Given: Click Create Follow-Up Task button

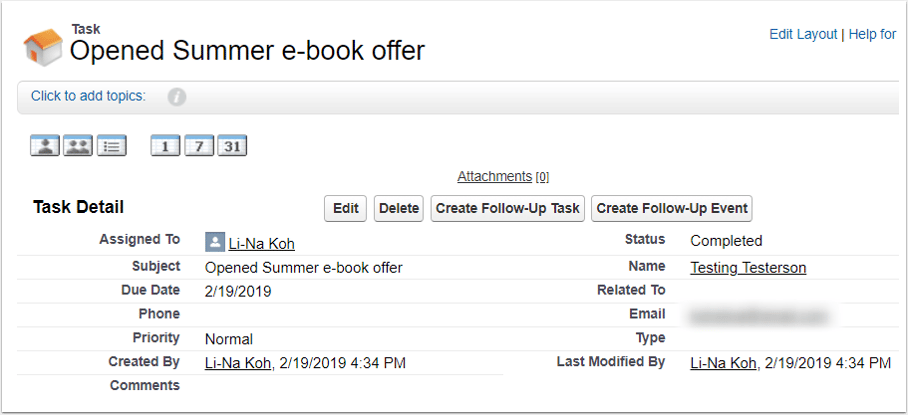Looking at the screenshot, I should [x=508, y=208].
